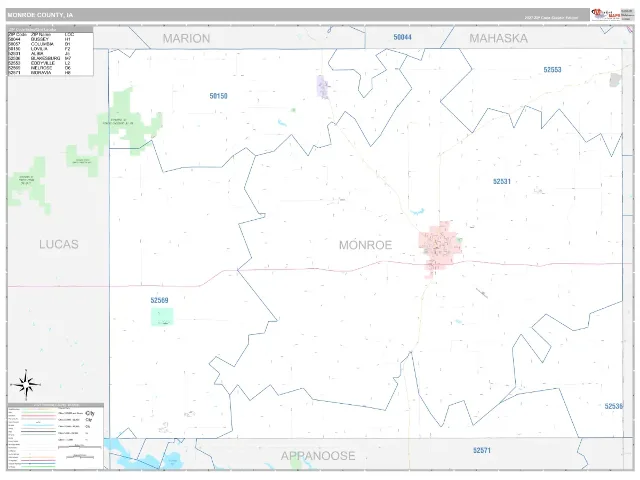The height and width of the screenshot is (480, 640).
Task: Click ZIP code label 50044
Action: point(402,37)
